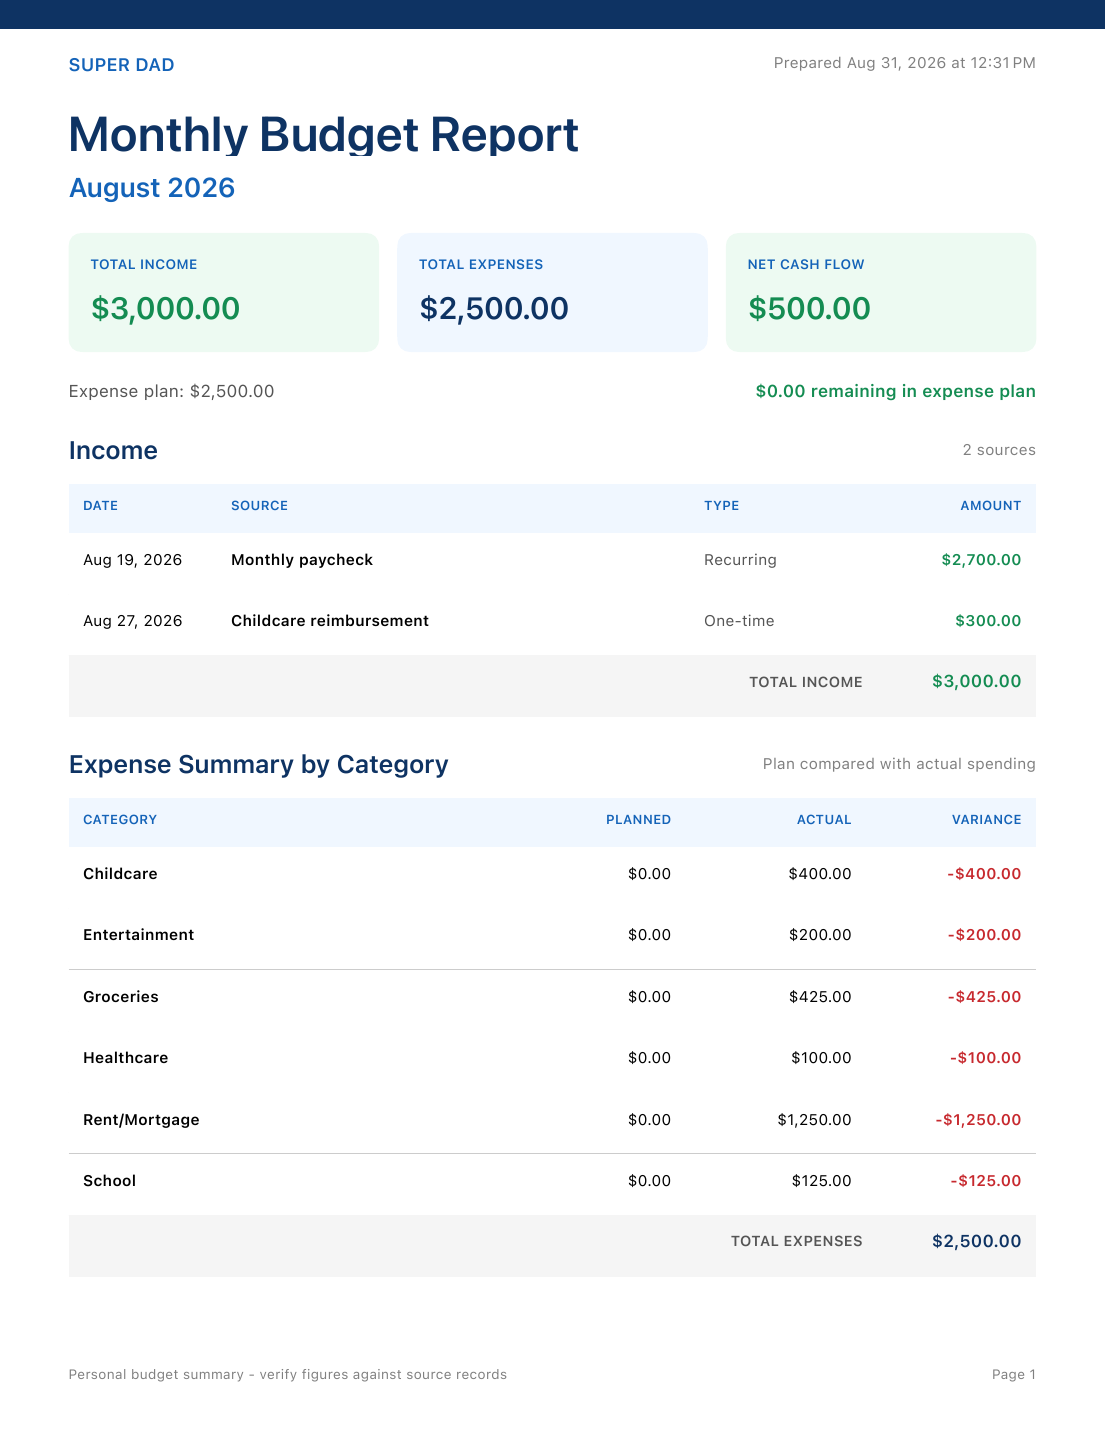Viewport: 1105px width, 1430px height.
Task: Click the Entertainment actual $200.00 cell
Action: coord(820,935)
